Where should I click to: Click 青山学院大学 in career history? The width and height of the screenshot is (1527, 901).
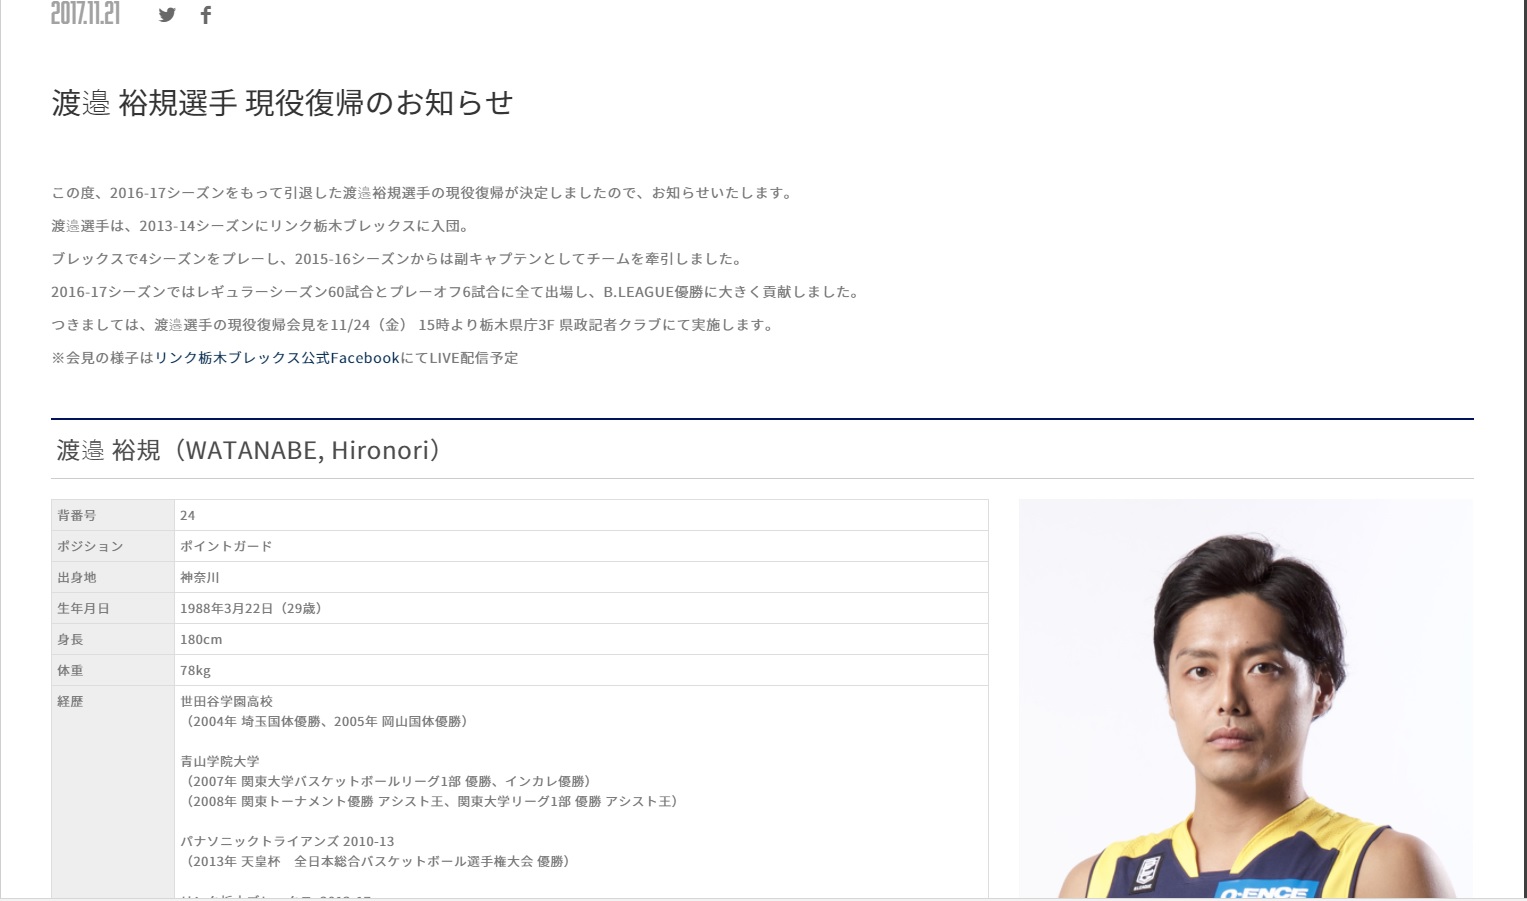click(x=219, y=761)
